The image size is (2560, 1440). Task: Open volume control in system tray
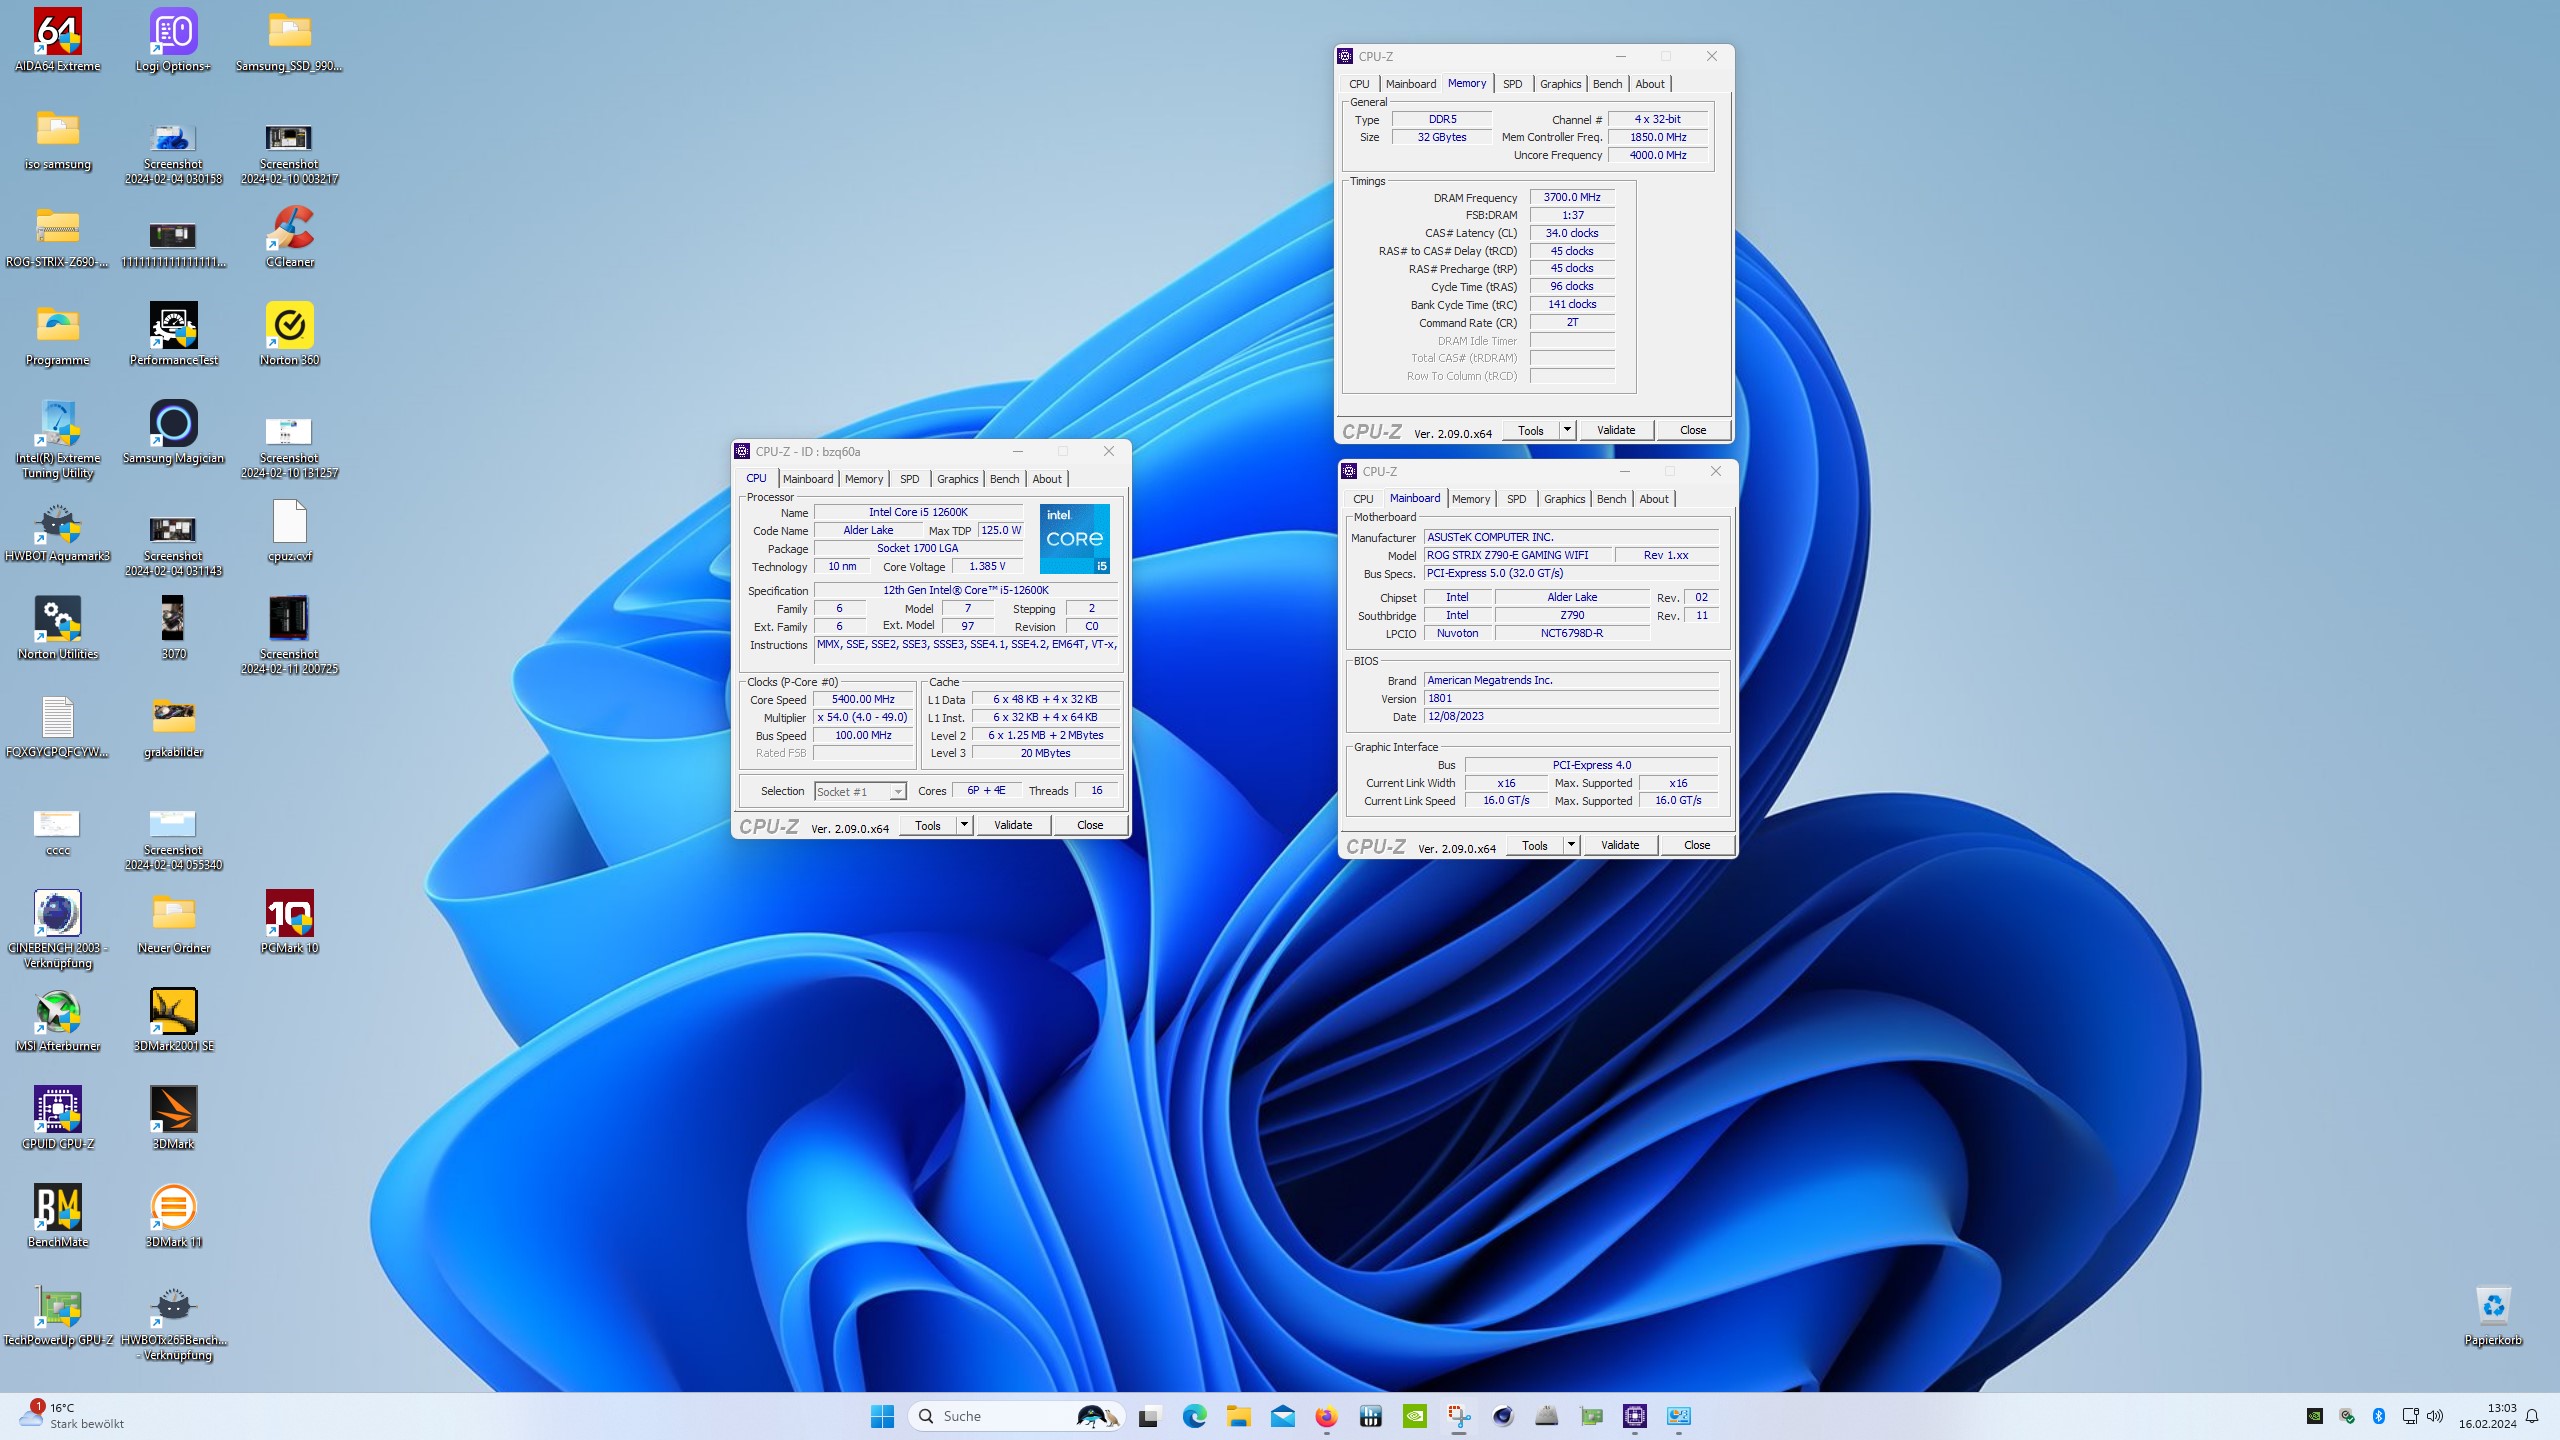point(2435,1416)
